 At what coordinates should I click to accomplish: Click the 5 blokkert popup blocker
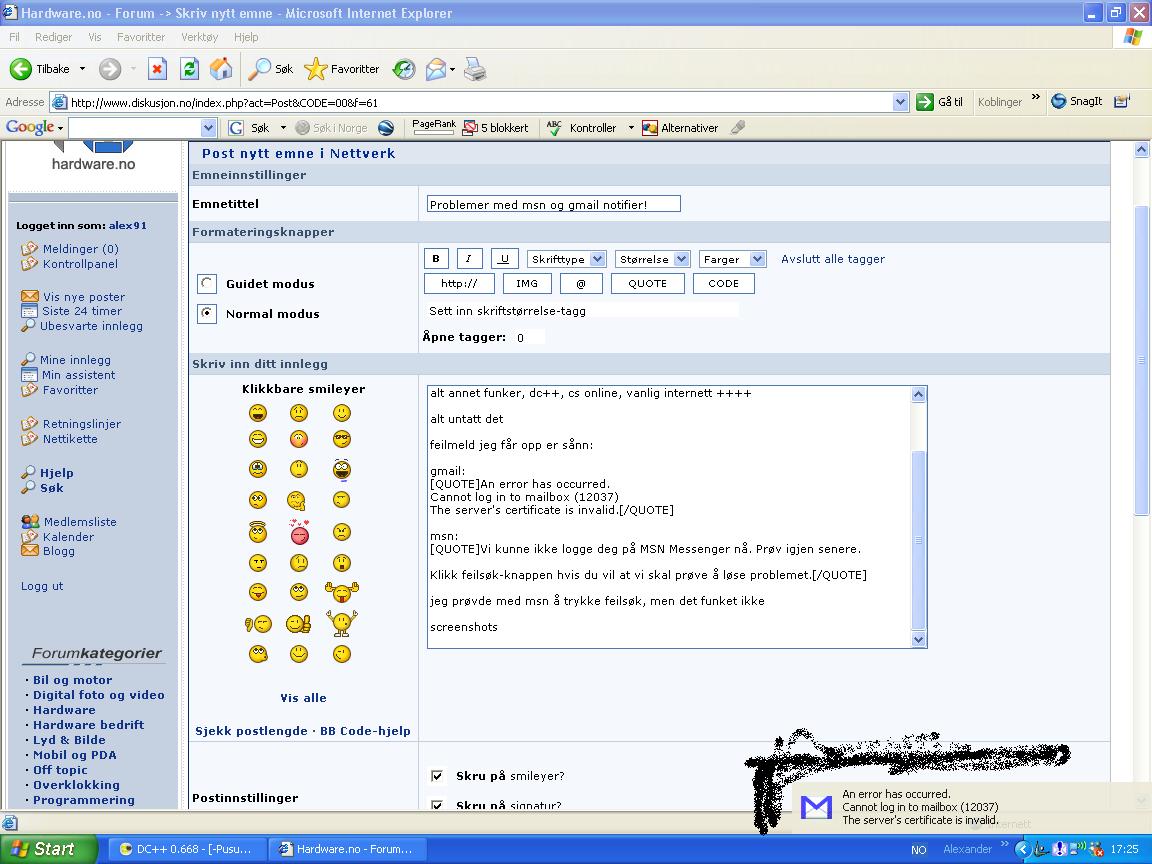click(495, 128)
